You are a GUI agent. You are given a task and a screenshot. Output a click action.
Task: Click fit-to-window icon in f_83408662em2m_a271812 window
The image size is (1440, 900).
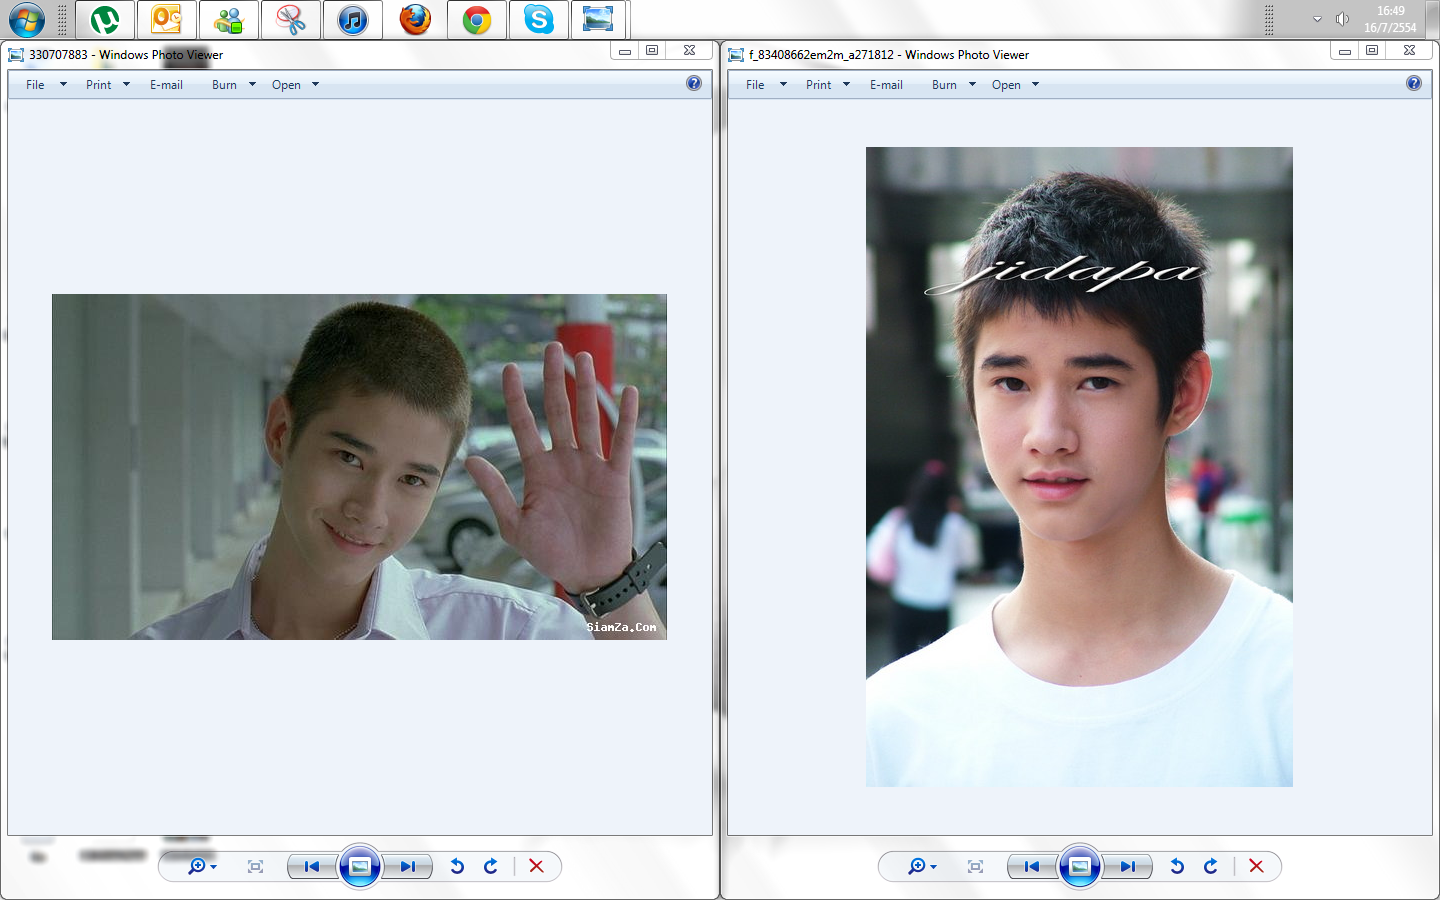[975, 866]
